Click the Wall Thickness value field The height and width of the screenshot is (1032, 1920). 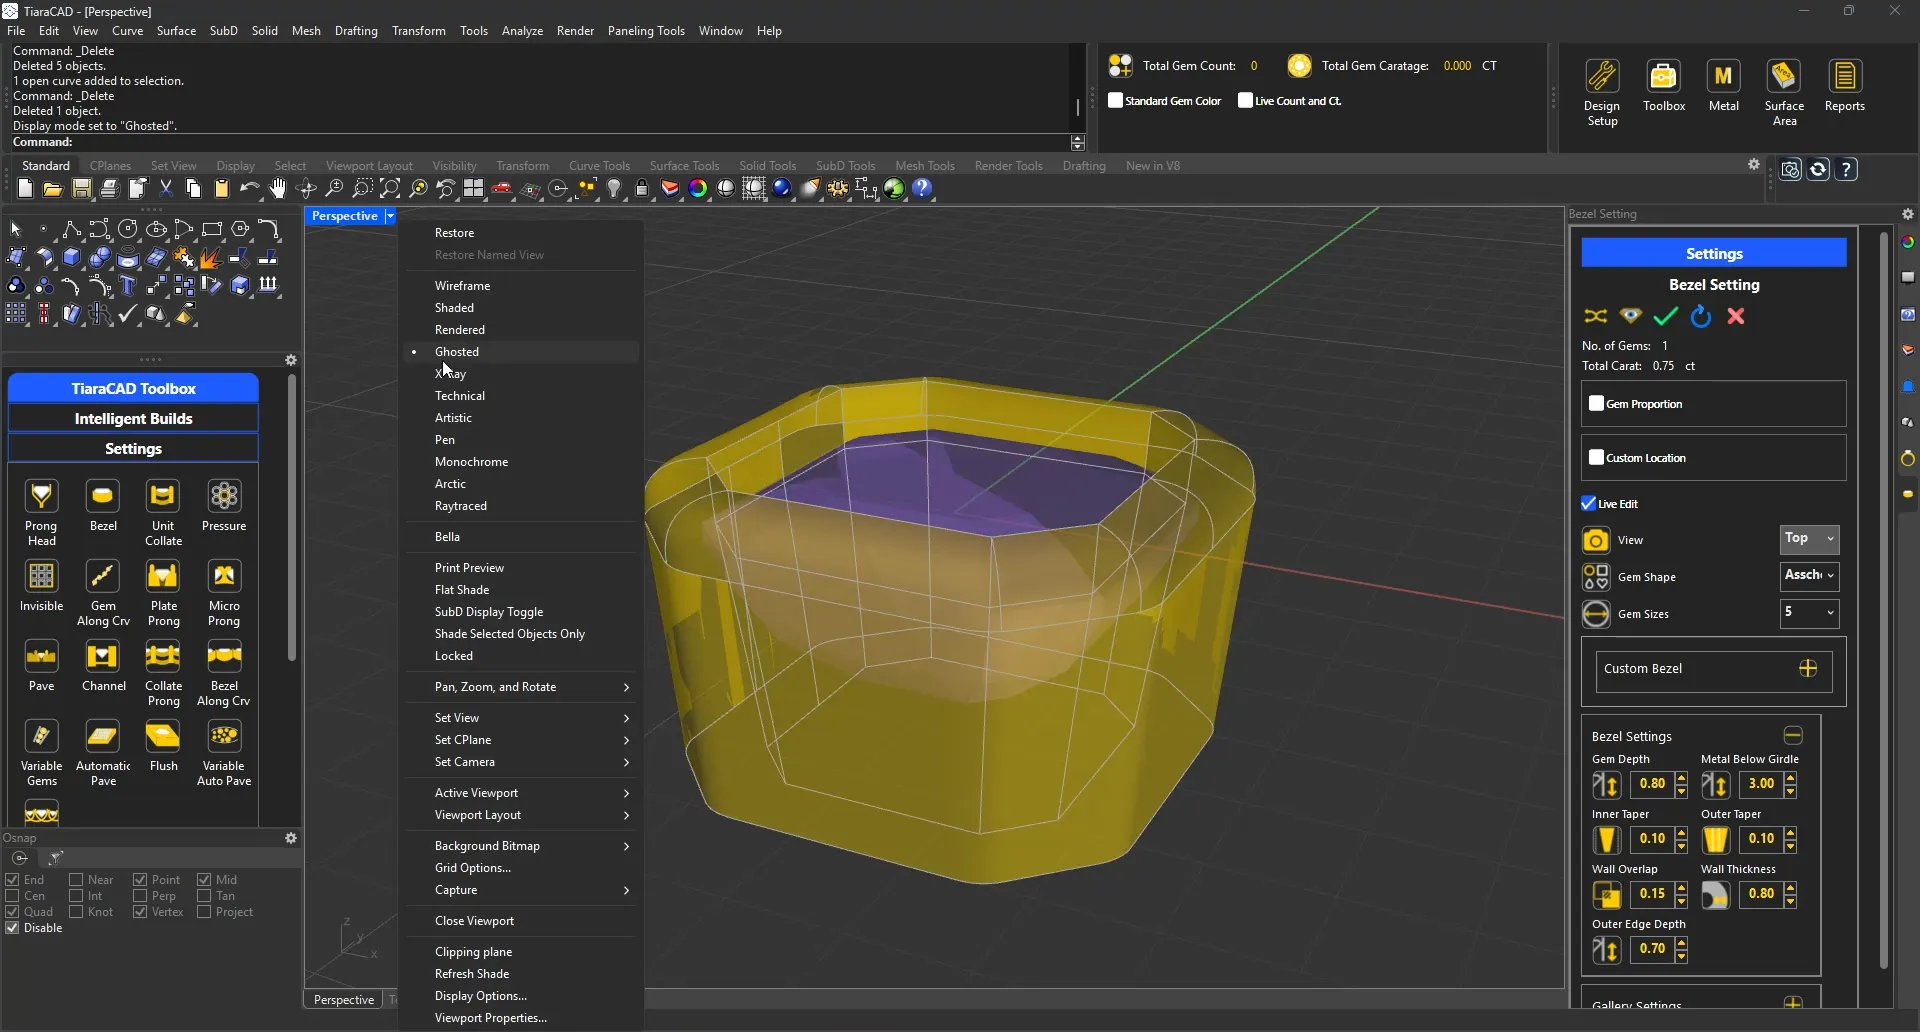(1761, 895)
